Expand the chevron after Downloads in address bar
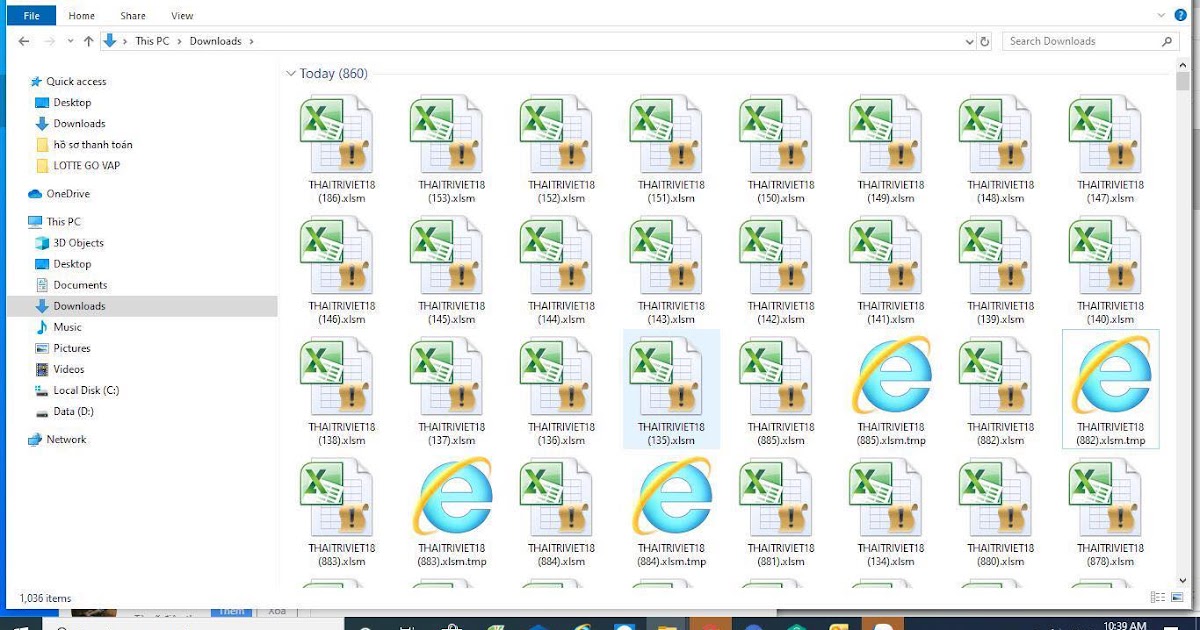 click(251, 41)
